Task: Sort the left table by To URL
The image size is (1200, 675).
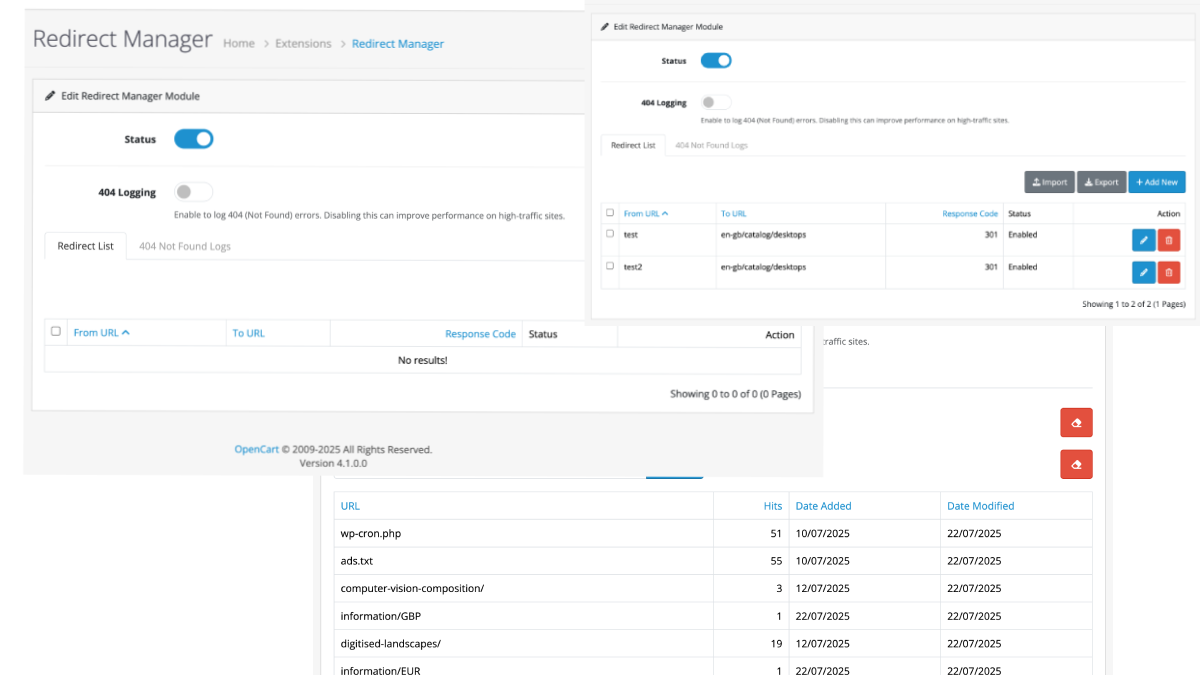Action: point(249,333)
